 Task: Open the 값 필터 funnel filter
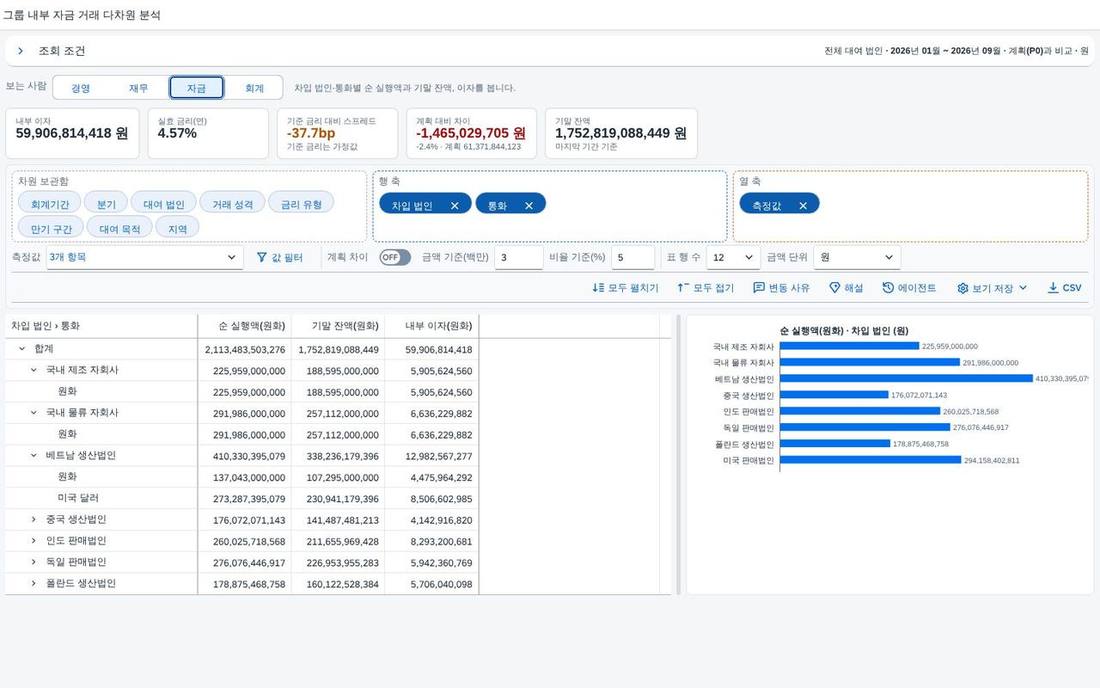280,257
